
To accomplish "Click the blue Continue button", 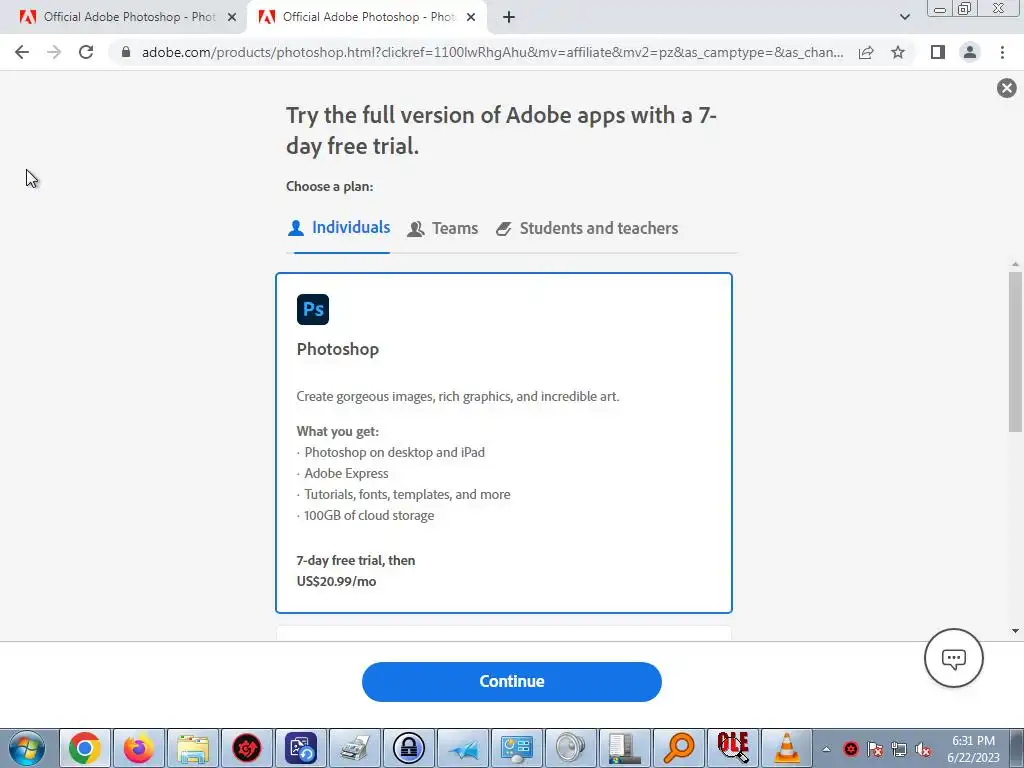I will coord(511,681).
